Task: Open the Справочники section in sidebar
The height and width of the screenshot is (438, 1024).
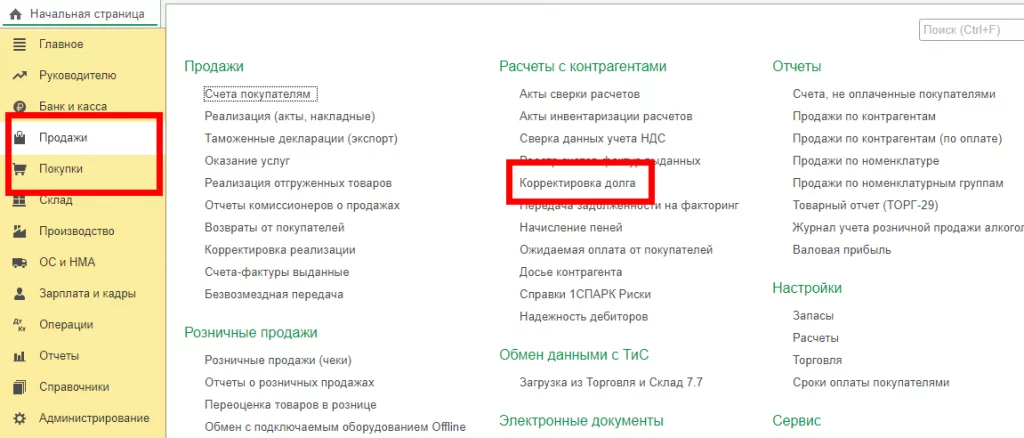Action: pos(74,387)
